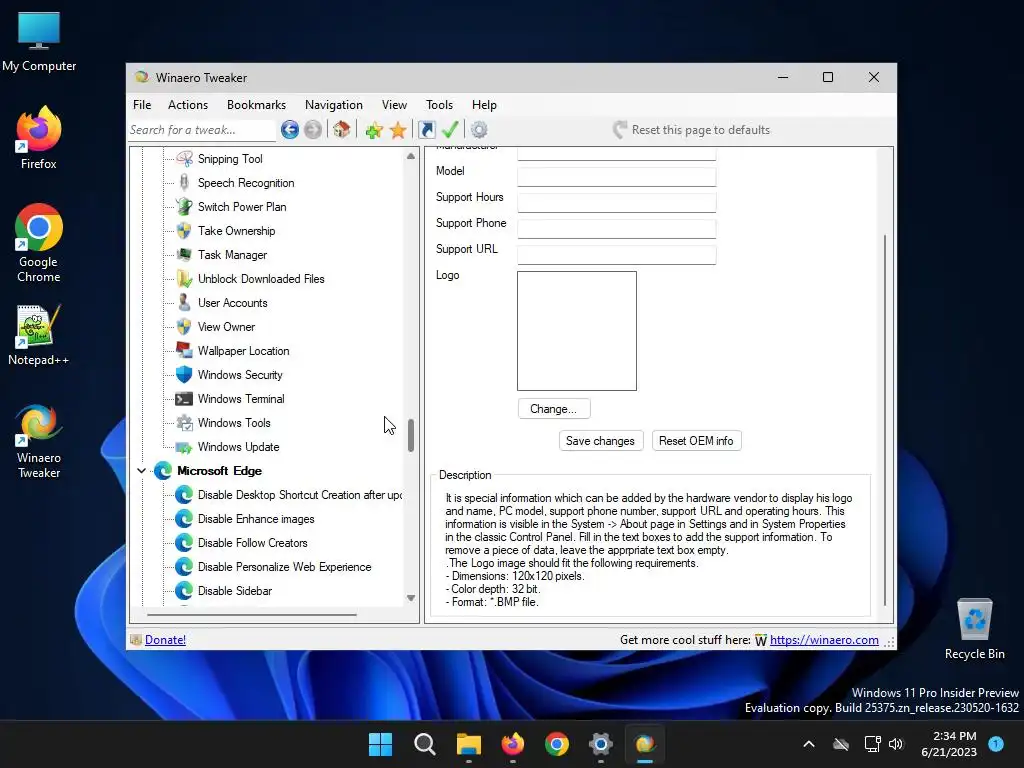Click the Take Ownership shield icon
This screenshot has height=768, width=1024.
[x=184, y=231]
